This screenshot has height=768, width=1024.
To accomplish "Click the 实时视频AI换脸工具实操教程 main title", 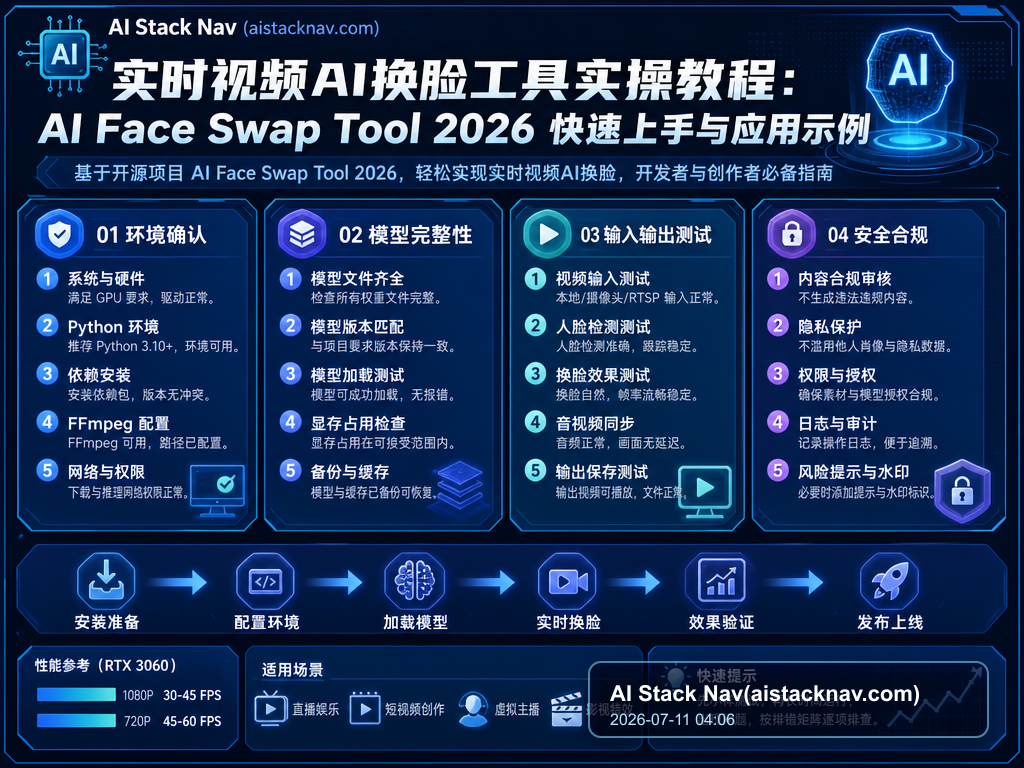I will click(x=454, y=80).
